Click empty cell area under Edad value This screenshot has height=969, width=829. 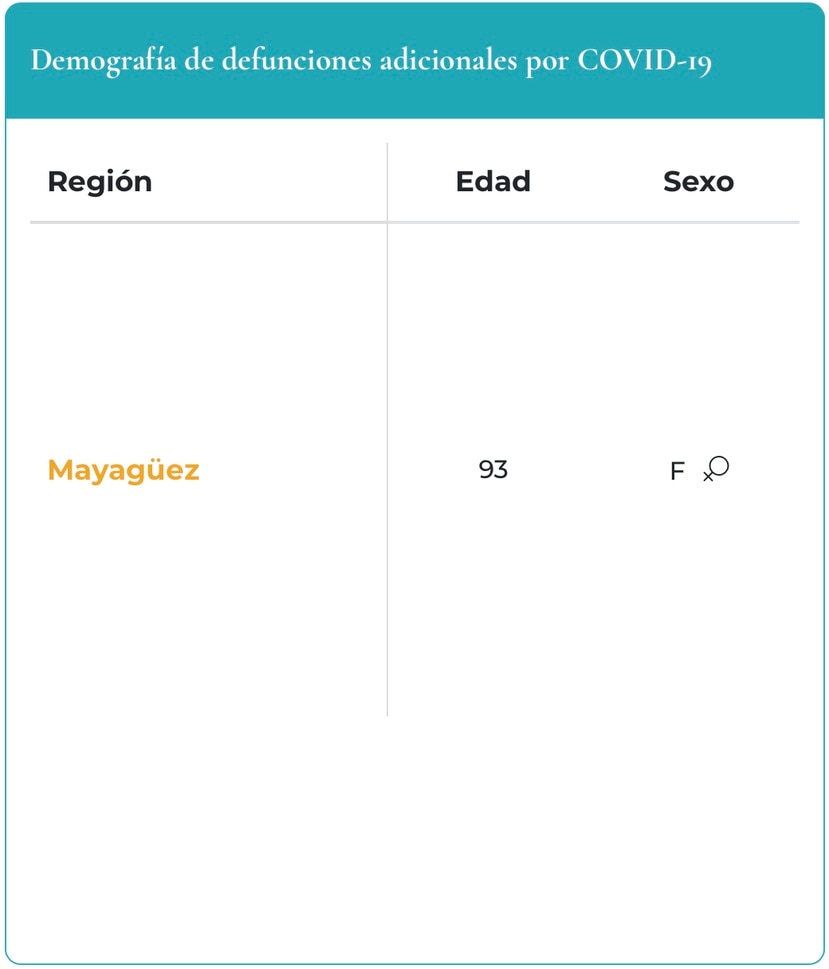click(493, 606)
